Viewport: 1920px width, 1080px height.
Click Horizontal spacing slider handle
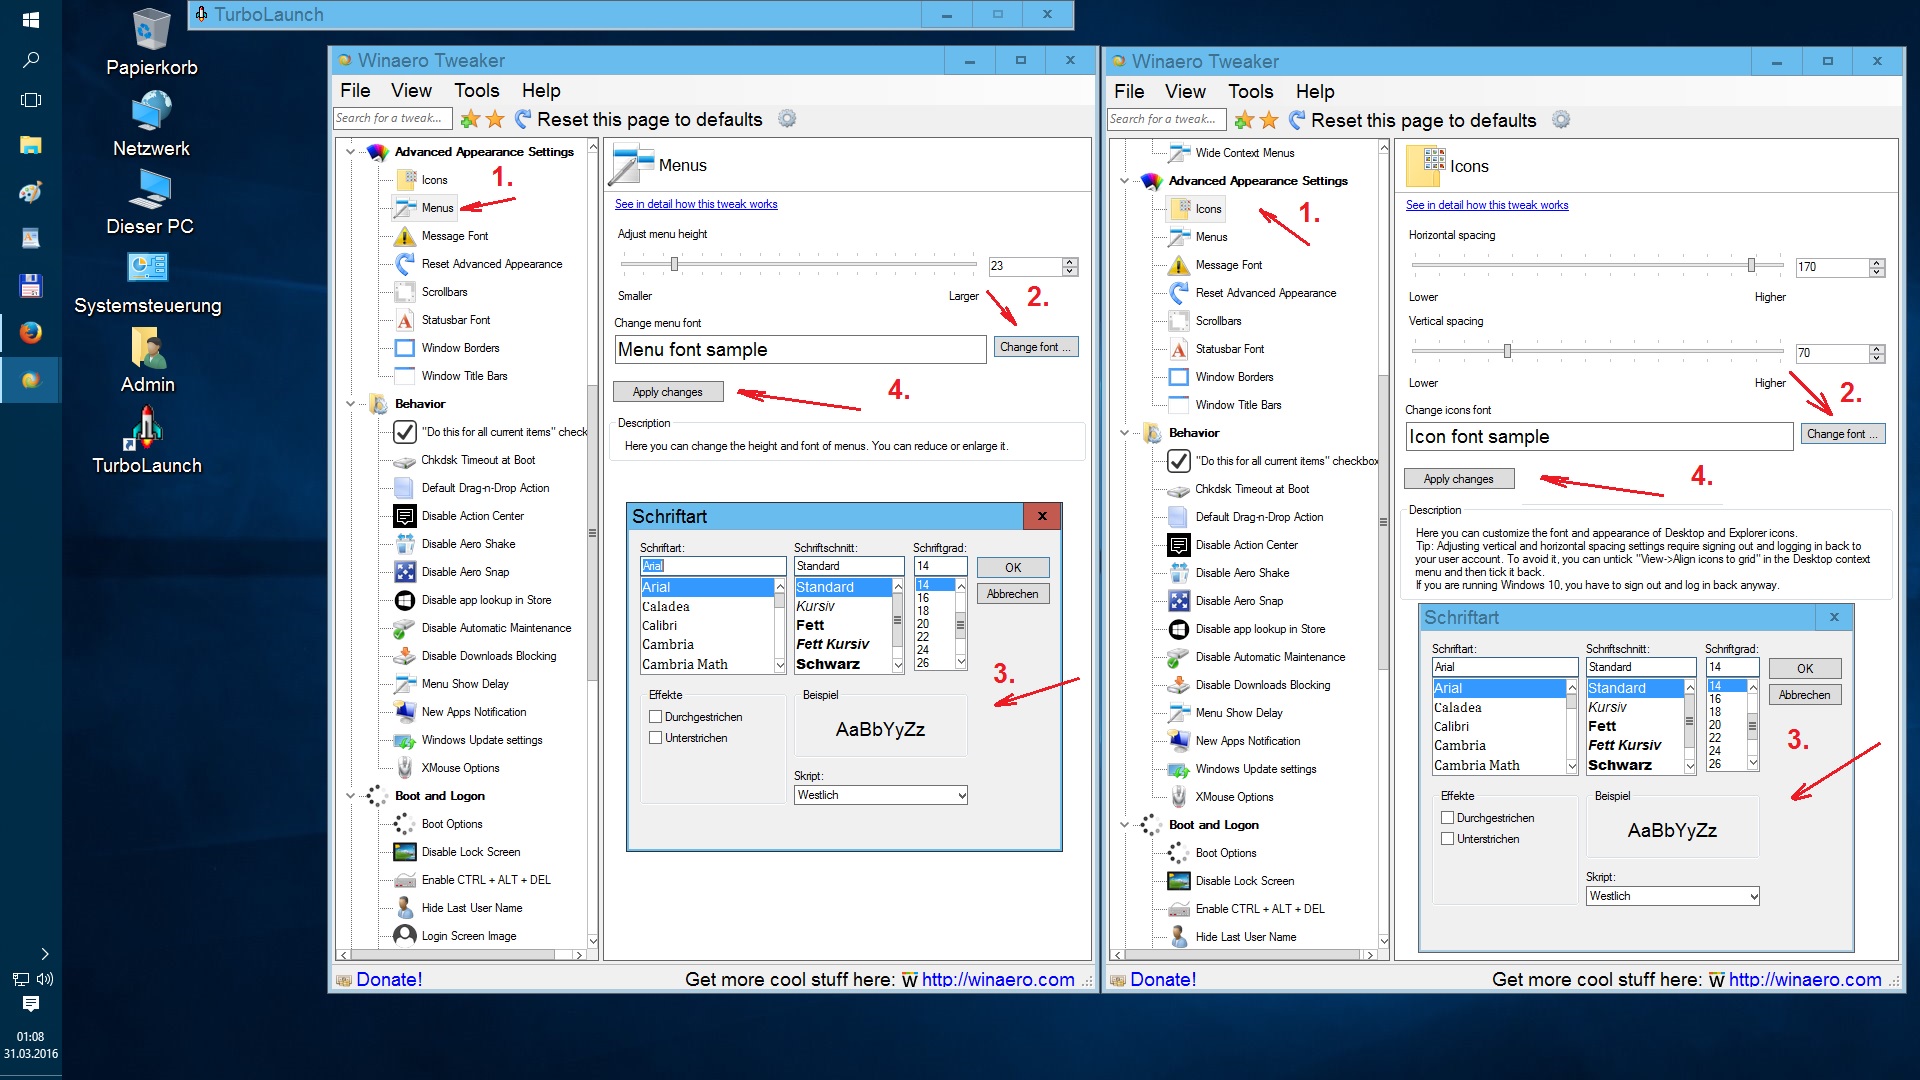coord(1751,265)
